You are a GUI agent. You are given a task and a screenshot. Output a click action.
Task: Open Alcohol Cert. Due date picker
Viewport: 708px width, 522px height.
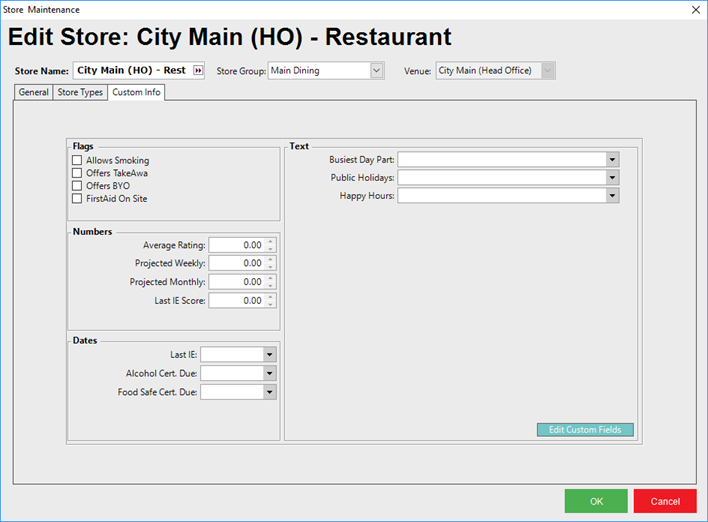click(269, 373)
